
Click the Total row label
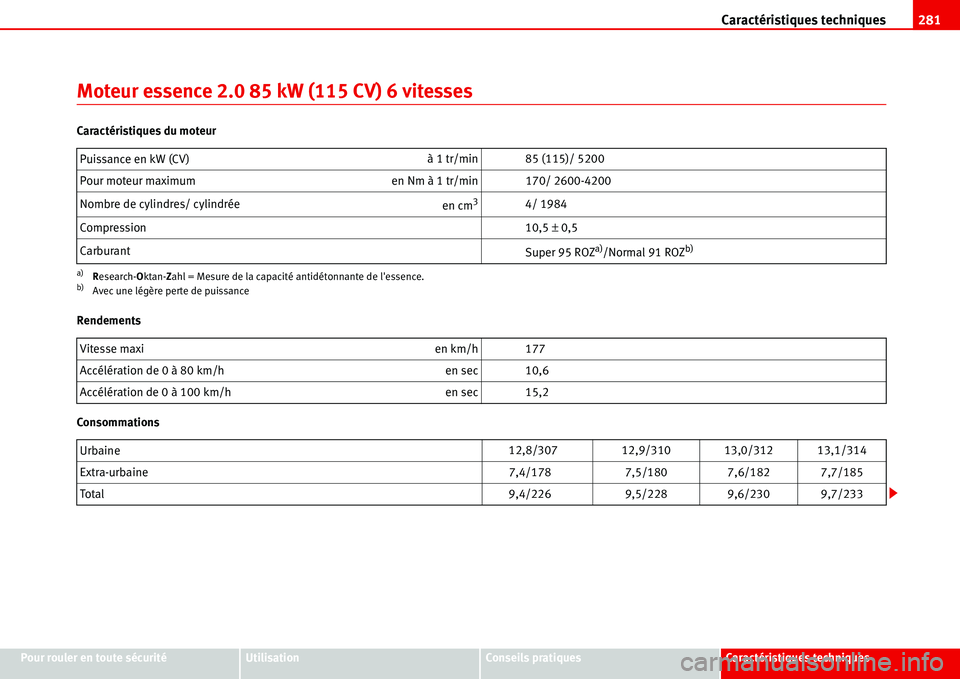pyautogui.click(x=92, y=494)
